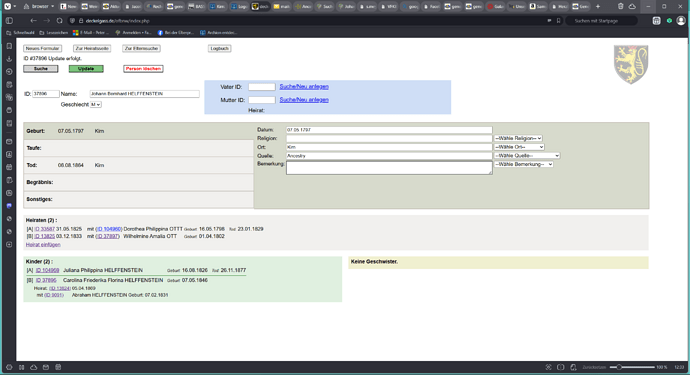Open the browser workspace dropdown
Image resolution: width=690 pixels, height=375 pixels.
click(x=39, y=7)
